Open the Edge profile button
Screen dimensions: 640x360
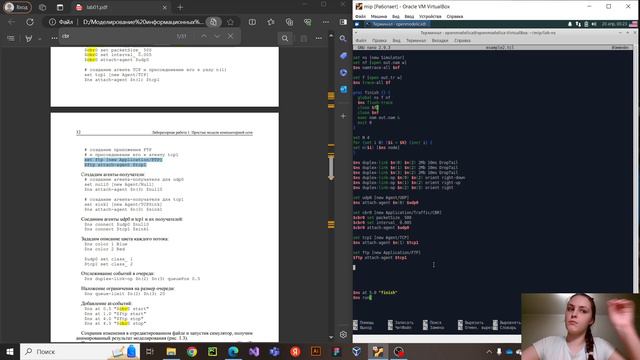(17, 7)
